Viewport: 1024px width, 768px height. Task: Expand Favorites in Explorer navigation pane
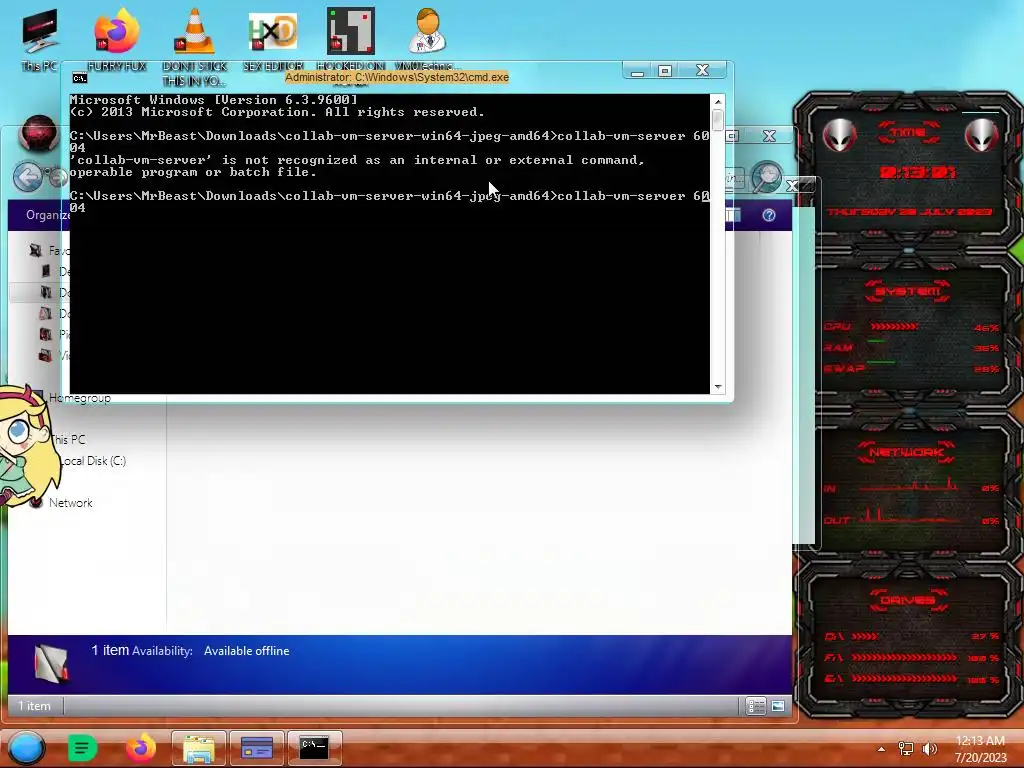pyautogui.click(x=50, y=251)
